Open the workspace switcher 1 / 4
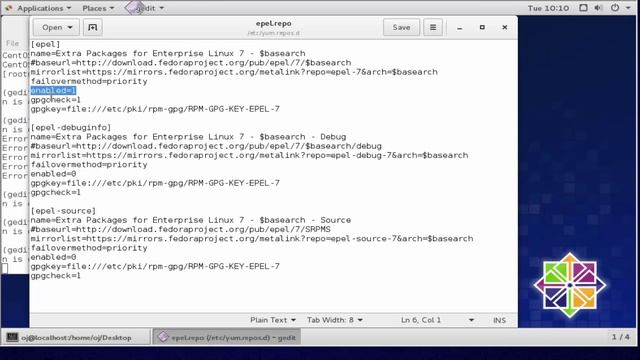The width and height of the screenshot is (640, 360). pos(620,337)
